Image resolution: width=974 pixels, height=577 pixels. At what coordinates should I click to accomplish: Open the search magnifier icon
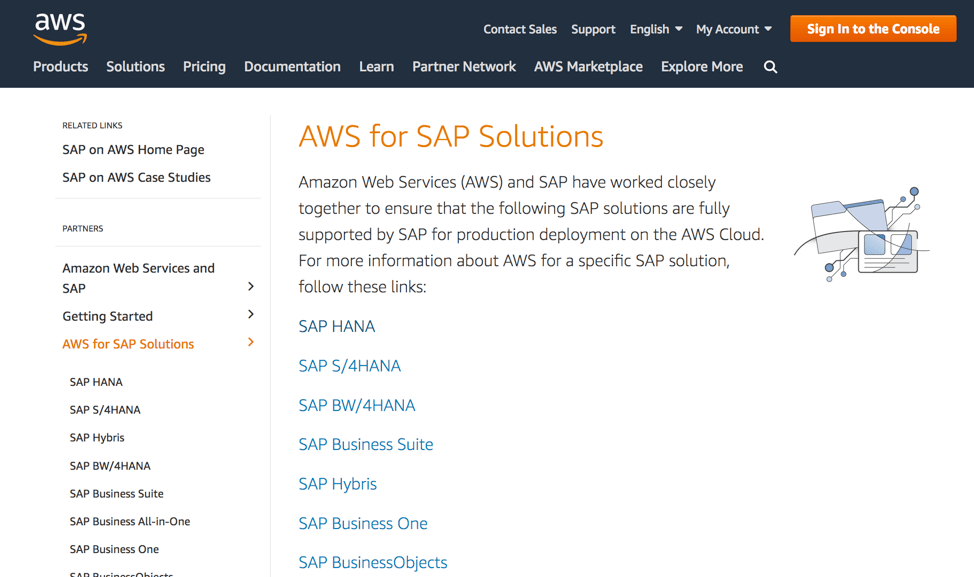pyautogui.click(x=770, y=67)
